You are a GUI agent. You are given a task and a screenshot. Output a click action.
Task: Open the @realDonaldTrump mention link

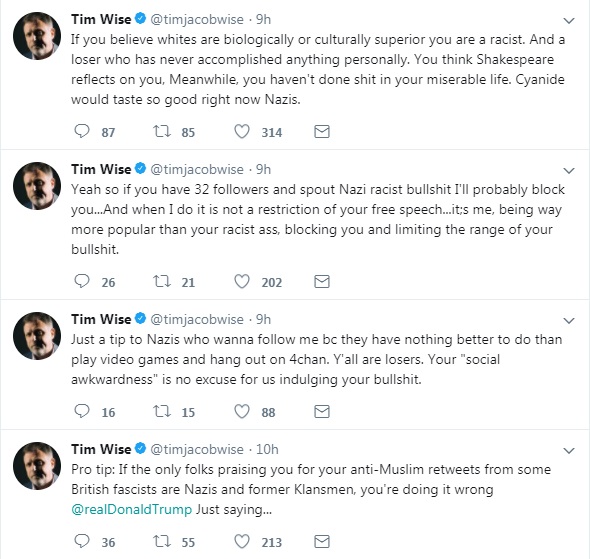point(132,509)
